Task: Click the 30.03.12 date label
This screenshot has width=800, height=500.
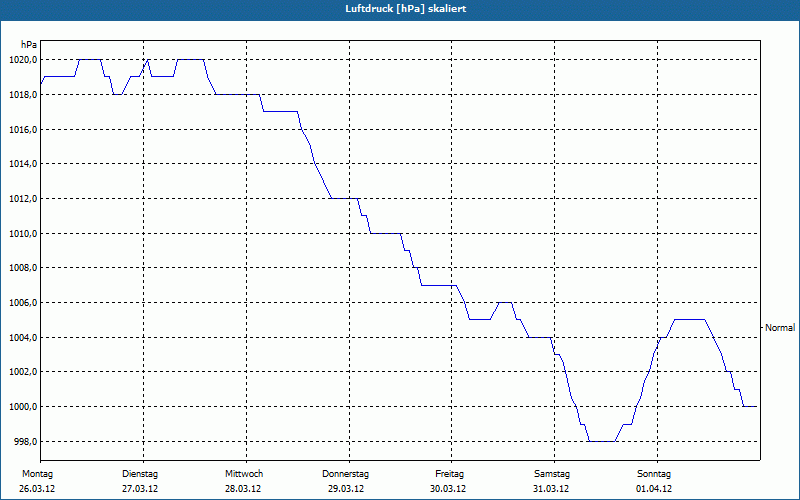Action: tap(448, 489)
